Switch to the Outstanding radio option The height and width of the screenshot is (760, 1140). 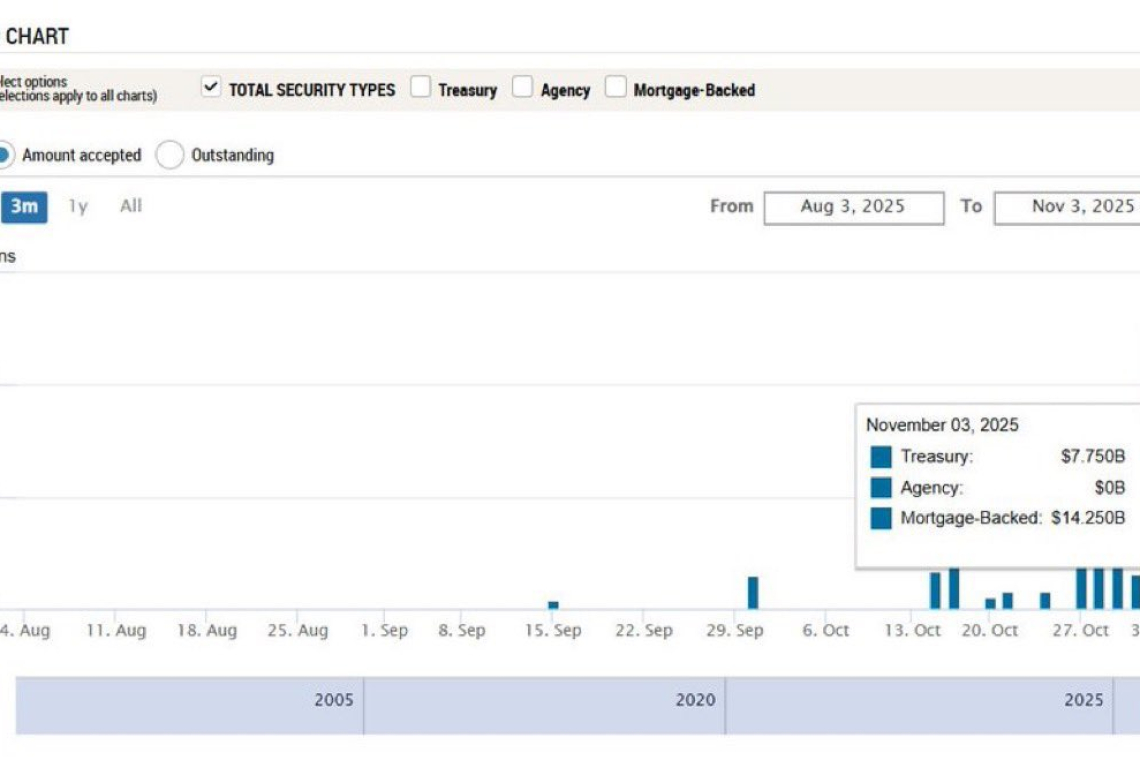pyautogui.click(x=170, y=155)
